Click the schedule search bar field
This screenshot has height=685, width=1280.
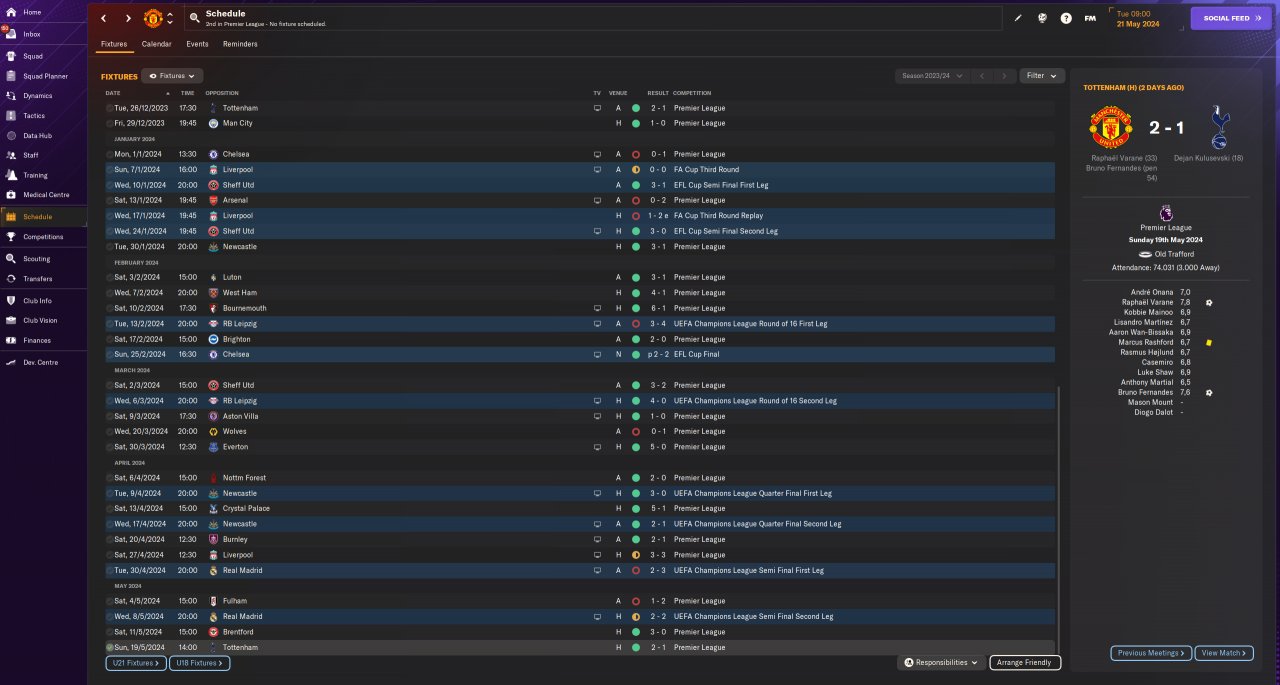pos(592,18)
